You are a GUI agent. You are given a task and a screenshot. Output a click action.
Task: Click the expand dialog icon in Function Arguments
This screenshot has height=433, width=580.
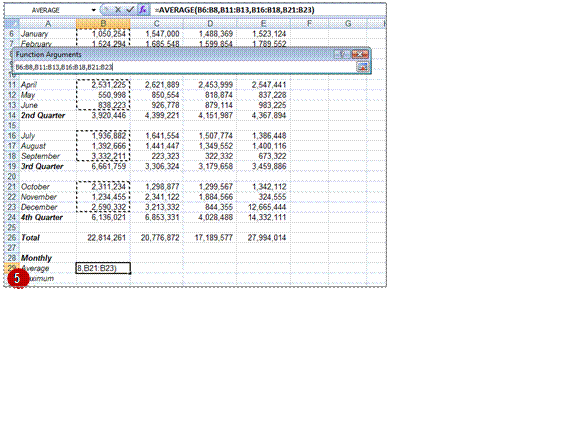click(x=362, y=67)
